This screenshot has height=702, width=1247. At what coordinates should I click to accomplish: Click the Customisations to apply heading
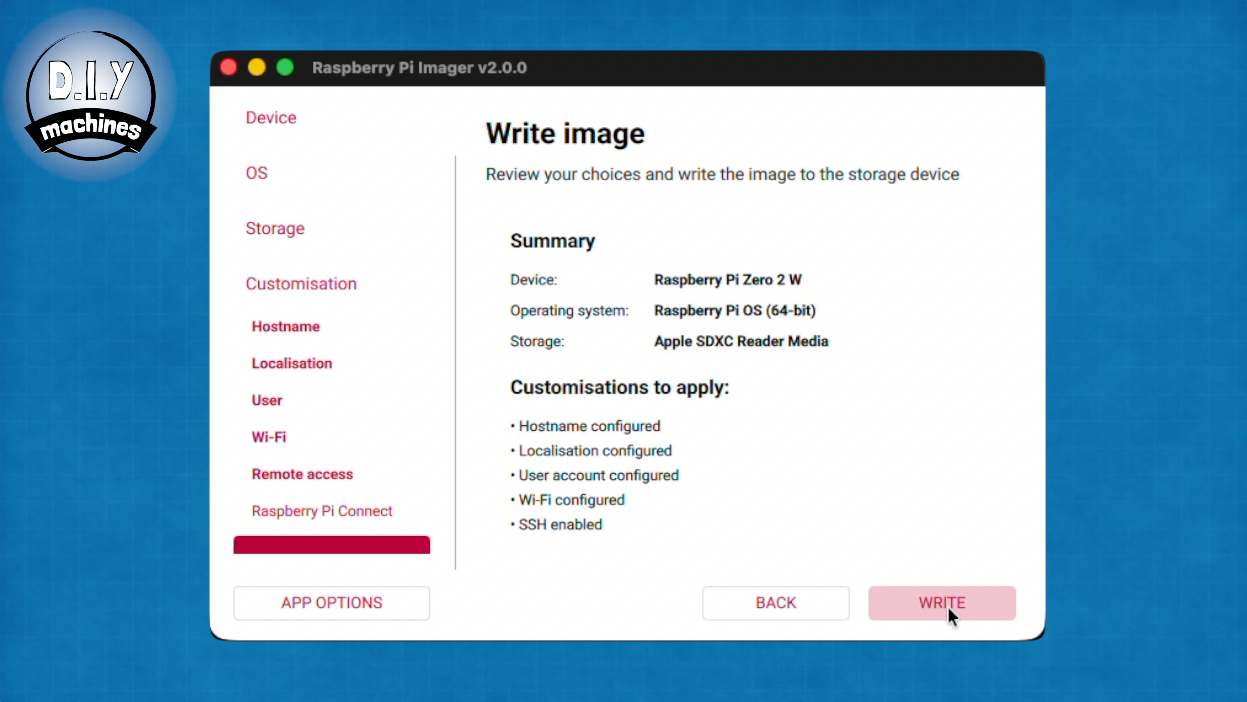point(620,388)
